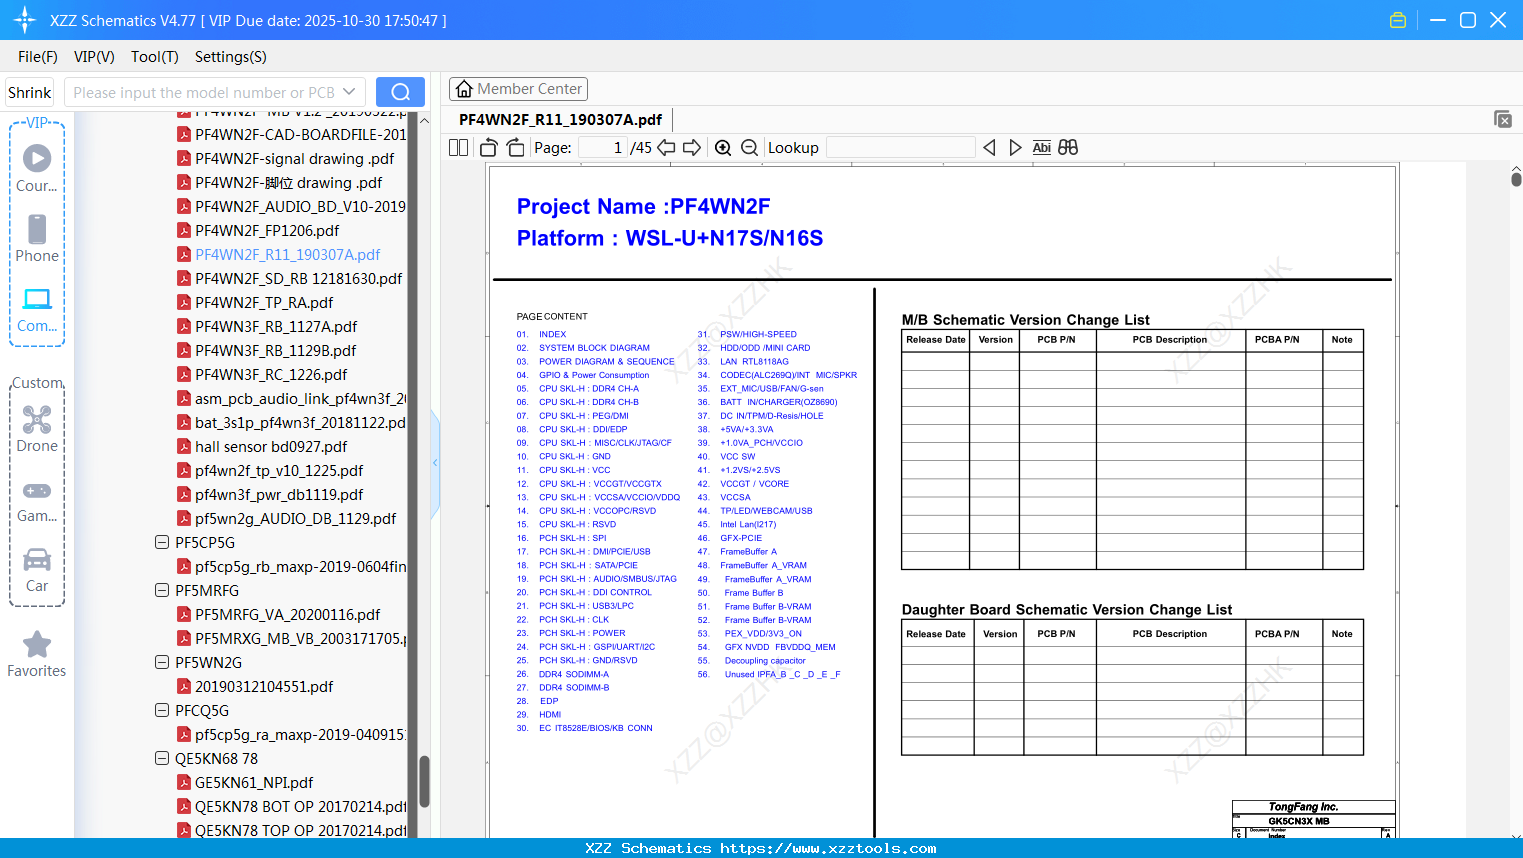Click the file tree vertical scrollbar thumb
The height and width of the screenshot is (858, 1523).
point(424,781)
